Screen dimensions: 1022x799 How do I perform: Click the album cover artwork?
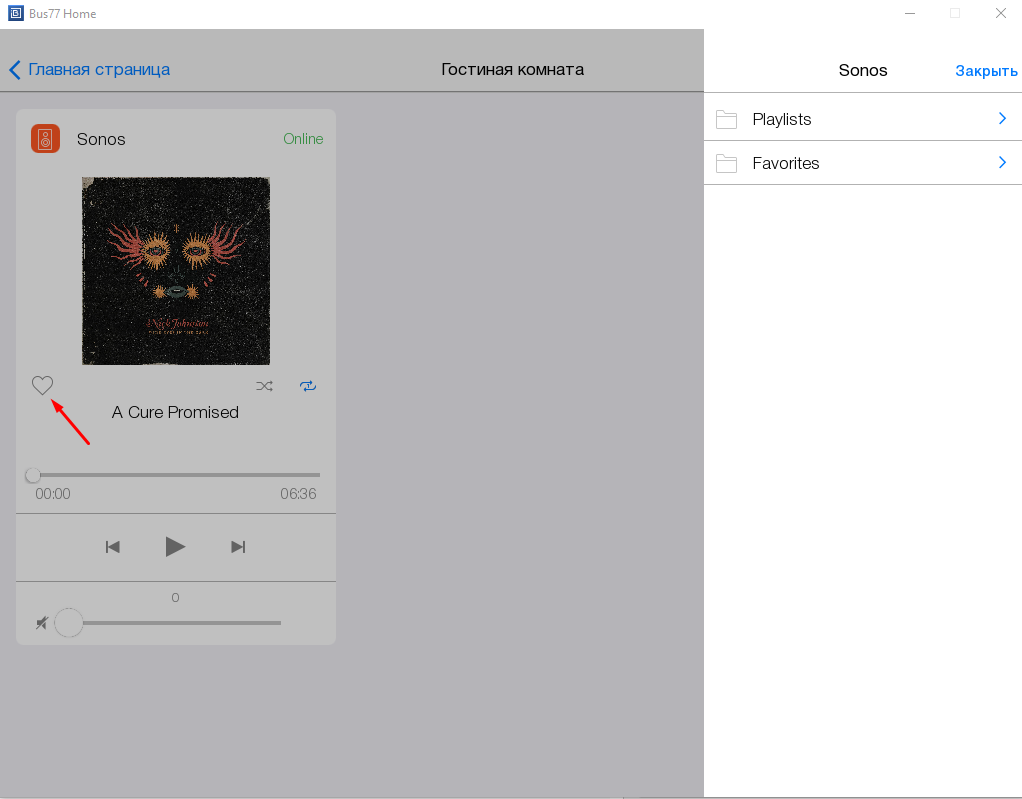point(176,270)
